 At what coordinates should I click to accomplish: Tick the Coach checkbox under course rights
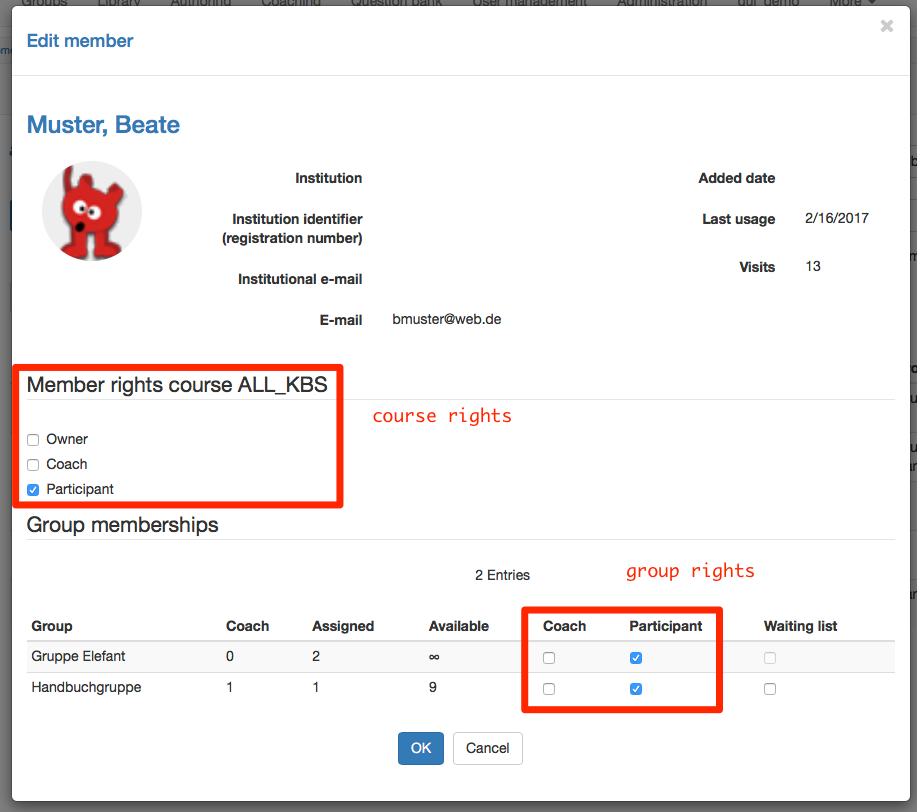coord(33,465)
